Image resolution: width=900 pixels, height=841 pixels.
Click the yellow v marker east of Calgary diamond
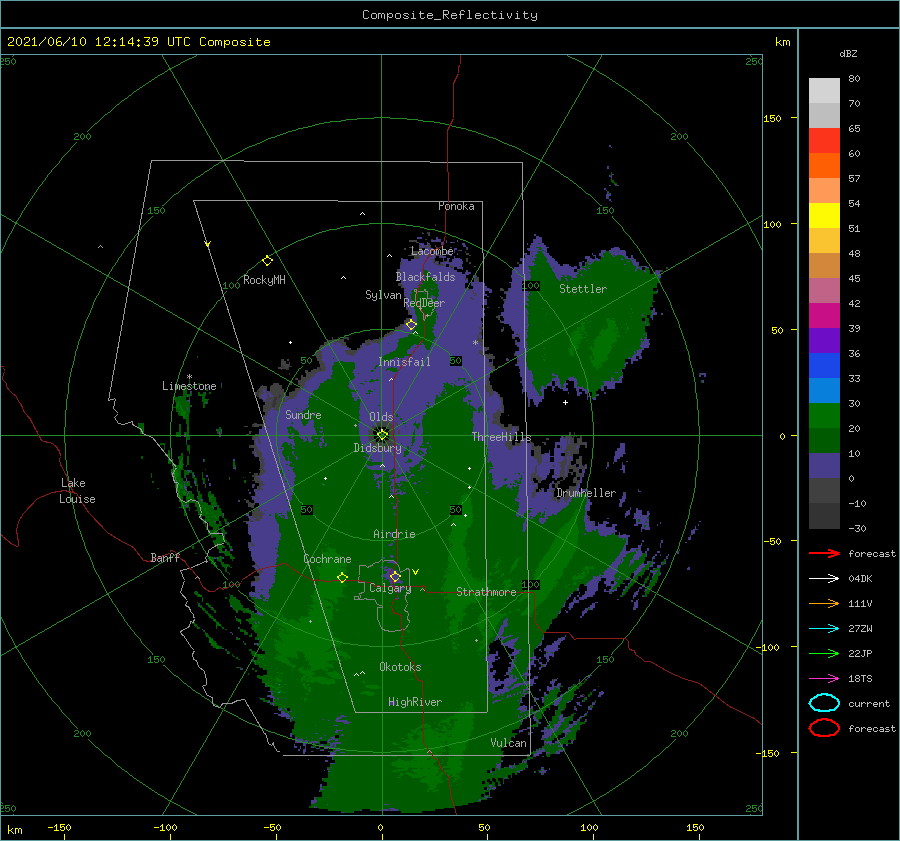(x=415, y=572)
